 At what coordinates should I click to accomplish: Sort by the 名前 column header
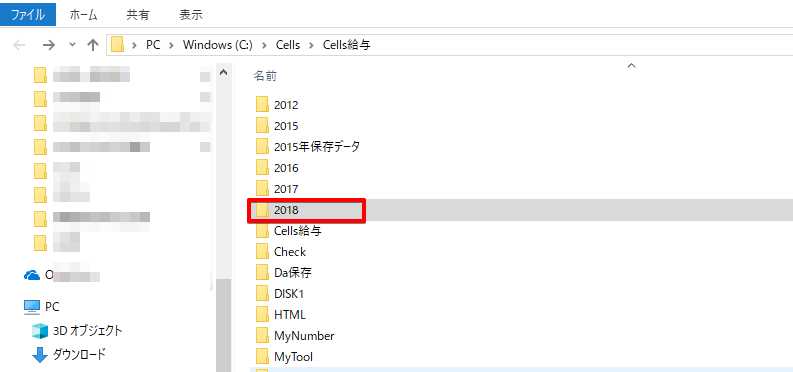coord(265,77)
